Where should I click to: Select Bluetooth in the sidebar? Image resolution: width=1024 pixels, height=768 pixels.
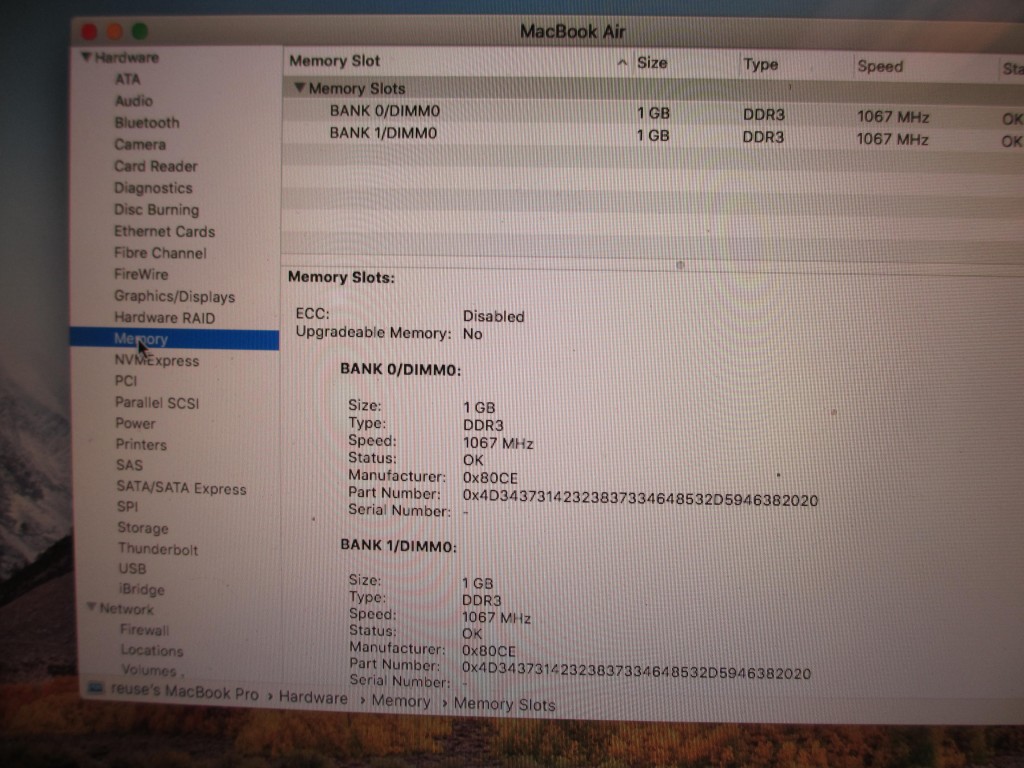[147, 122]
